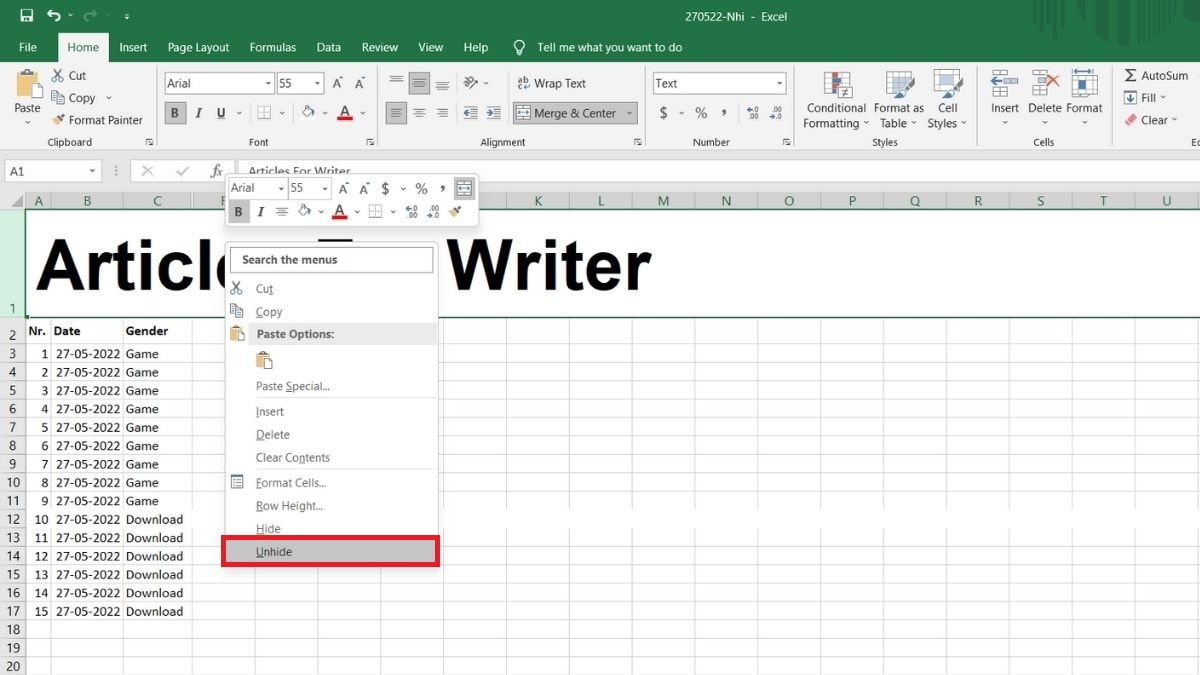Open the number format dropdown showing Text
Viewport: 1200px width, 675px height.
point(775,83)
